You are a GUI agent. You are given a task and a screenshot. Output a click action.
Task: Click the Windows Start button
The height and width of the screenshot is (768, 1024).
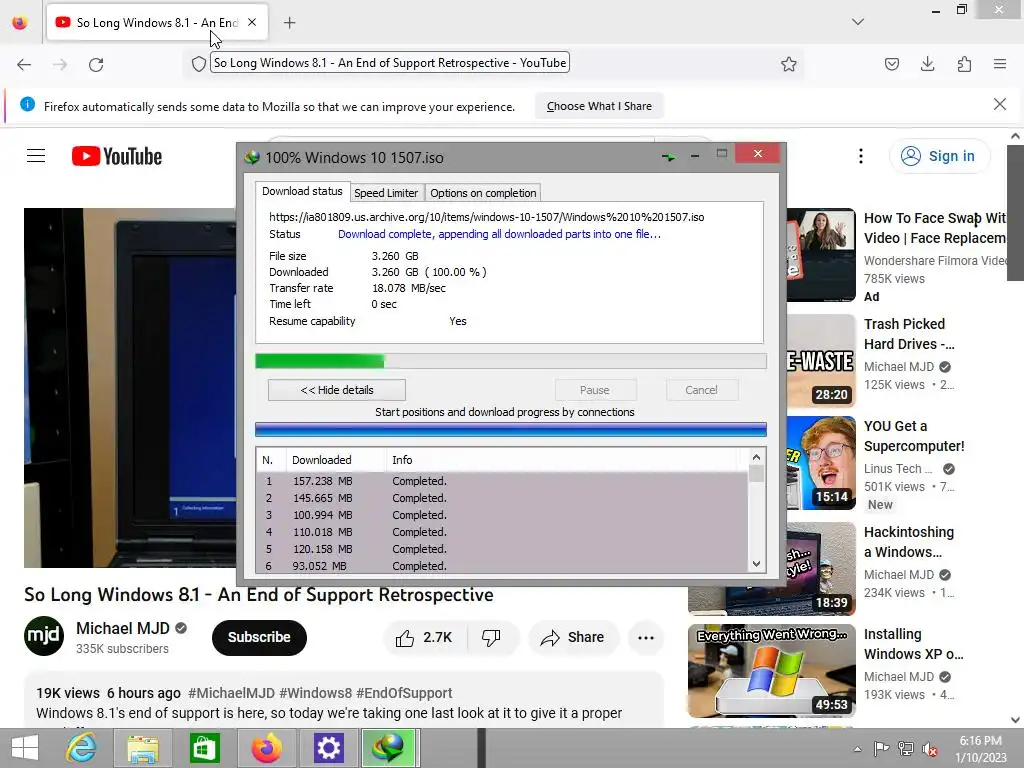pos(24,748)
